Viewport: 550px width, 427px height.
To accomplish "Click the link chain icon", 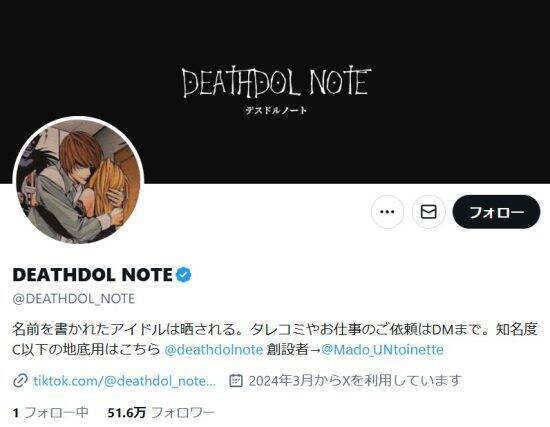I will (20, 381).
